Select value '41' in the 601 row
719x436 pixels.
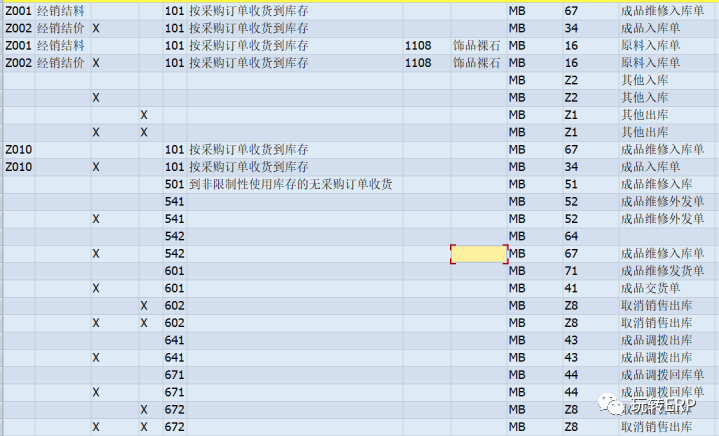[x=571, y=288]
